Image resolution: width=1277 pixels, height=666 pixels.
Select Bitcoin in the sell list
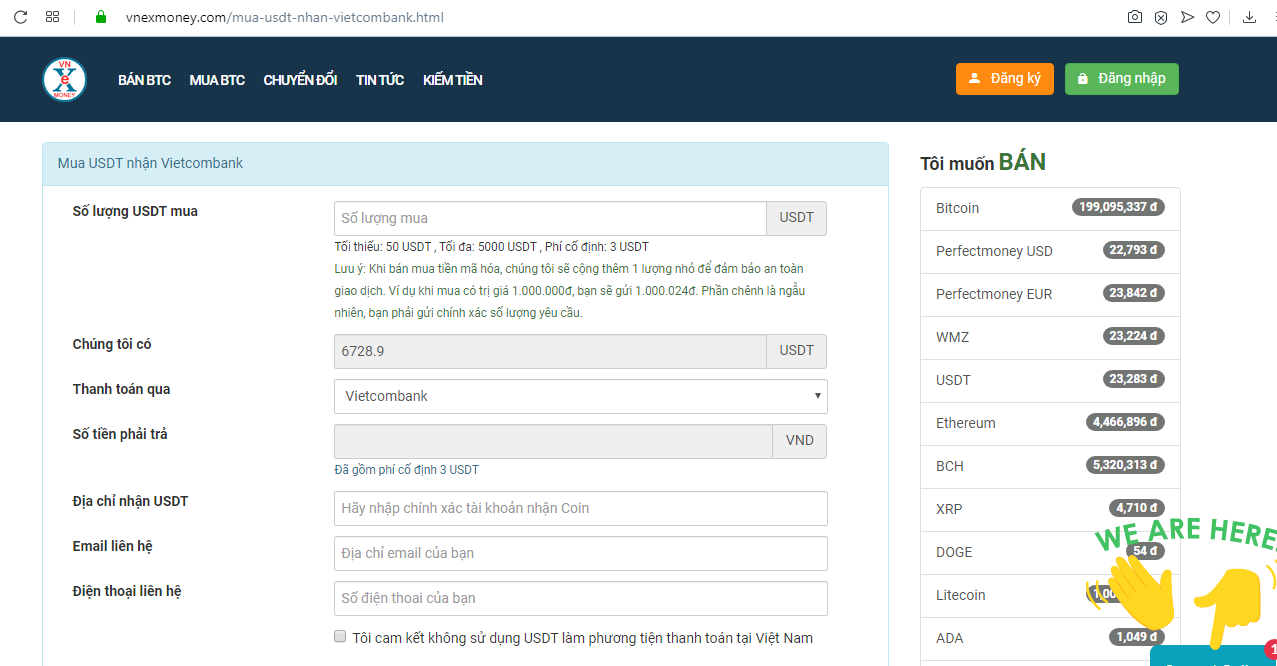tap(1050, 208)
